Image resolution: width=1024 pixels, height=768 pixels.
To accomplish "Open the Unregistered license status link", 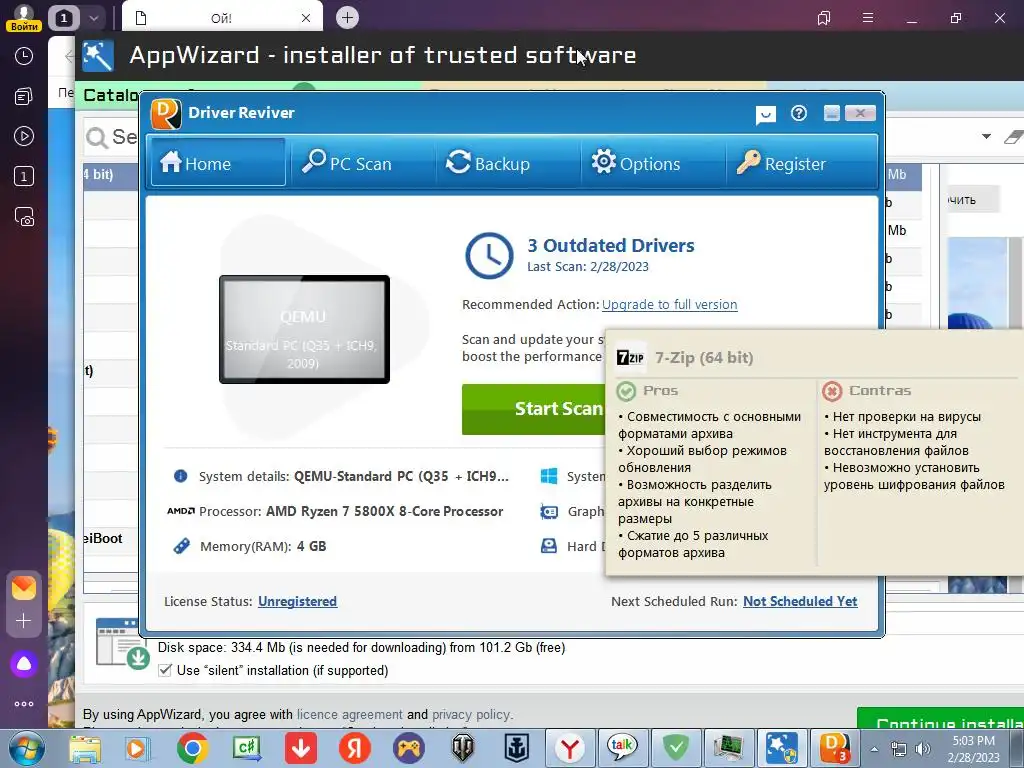I will pos(297,601).
